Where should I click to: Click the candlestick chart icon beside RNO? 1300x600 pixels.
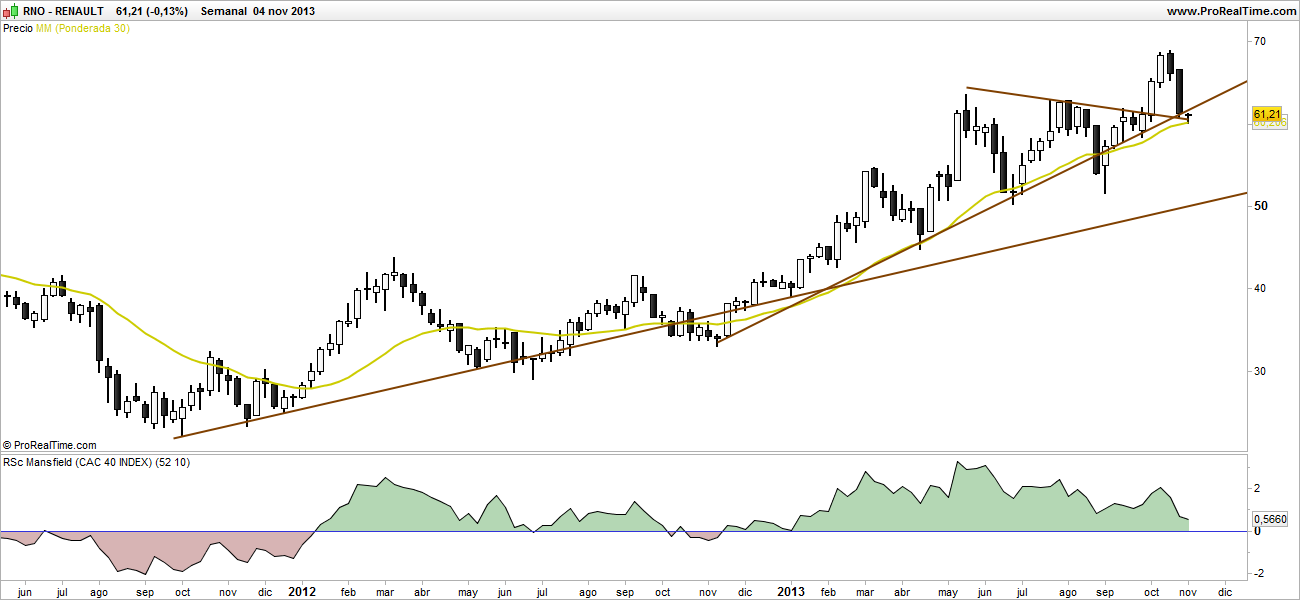coord(11,11)
